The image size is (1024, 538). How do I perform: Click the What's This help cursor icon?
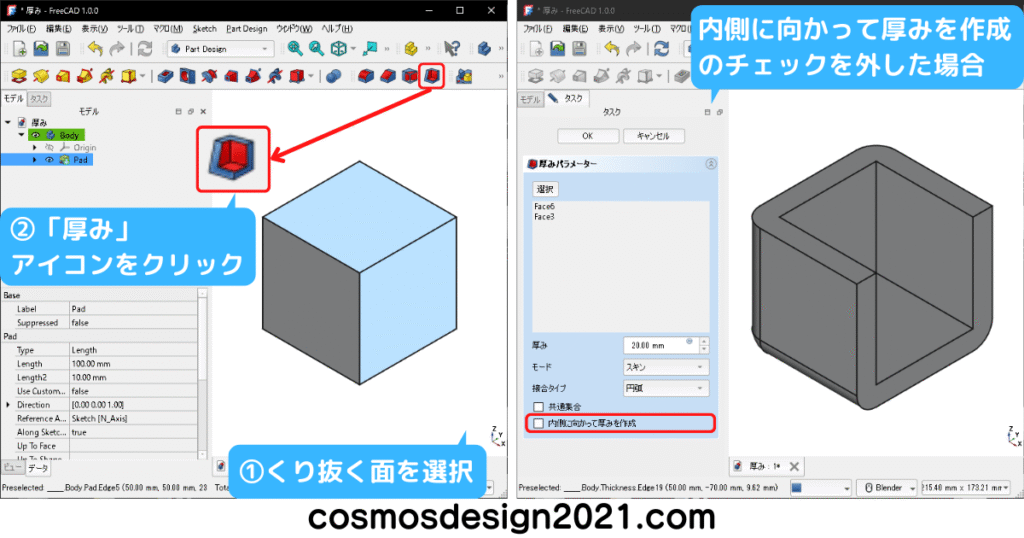[x=451, y=48]
